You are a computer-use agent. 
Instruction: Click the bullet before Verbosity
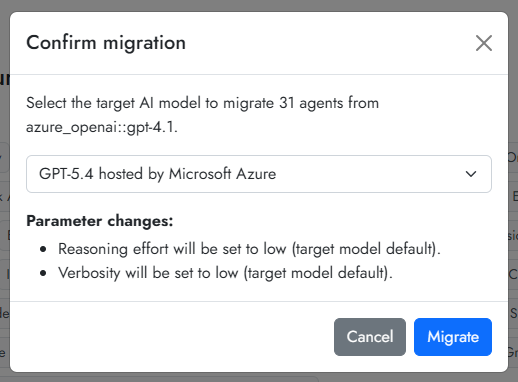(x=43, y=273)
